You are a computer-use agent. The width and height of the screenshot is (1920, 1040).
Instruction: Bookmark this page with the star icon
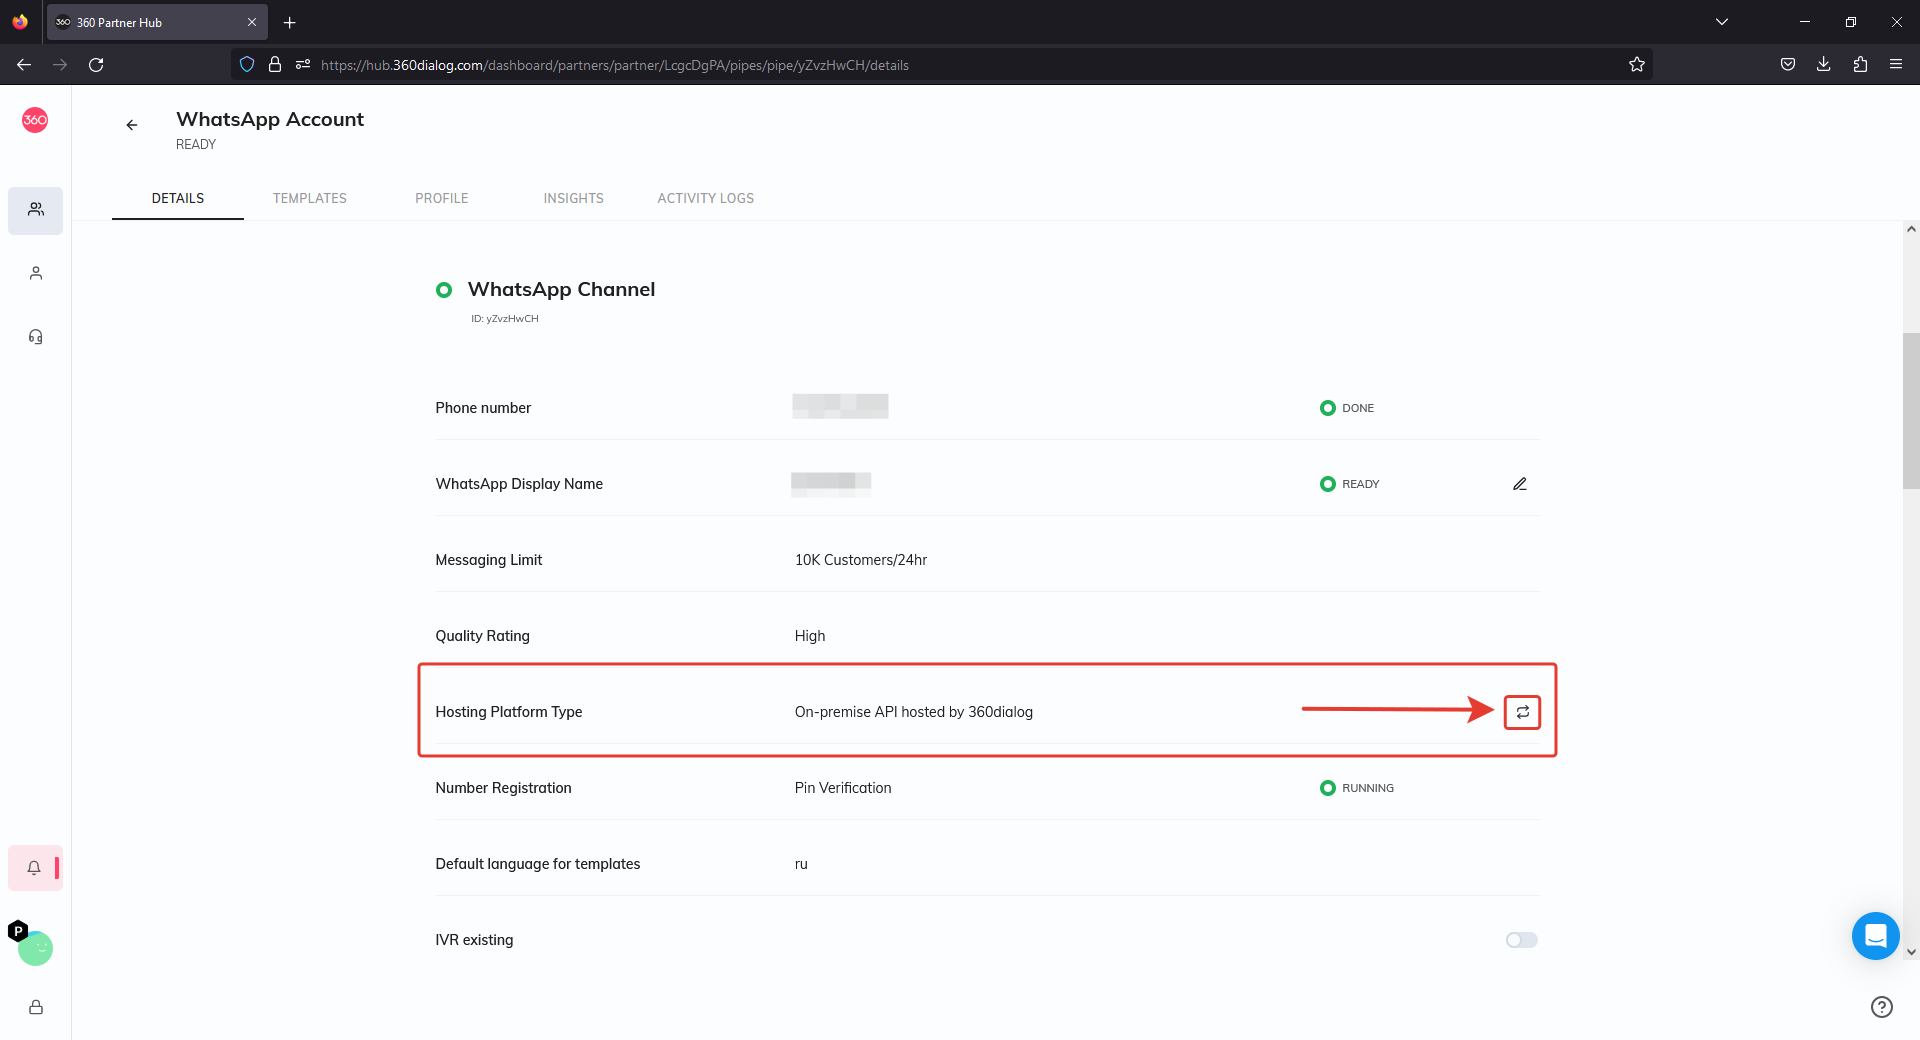[1636, 64]
